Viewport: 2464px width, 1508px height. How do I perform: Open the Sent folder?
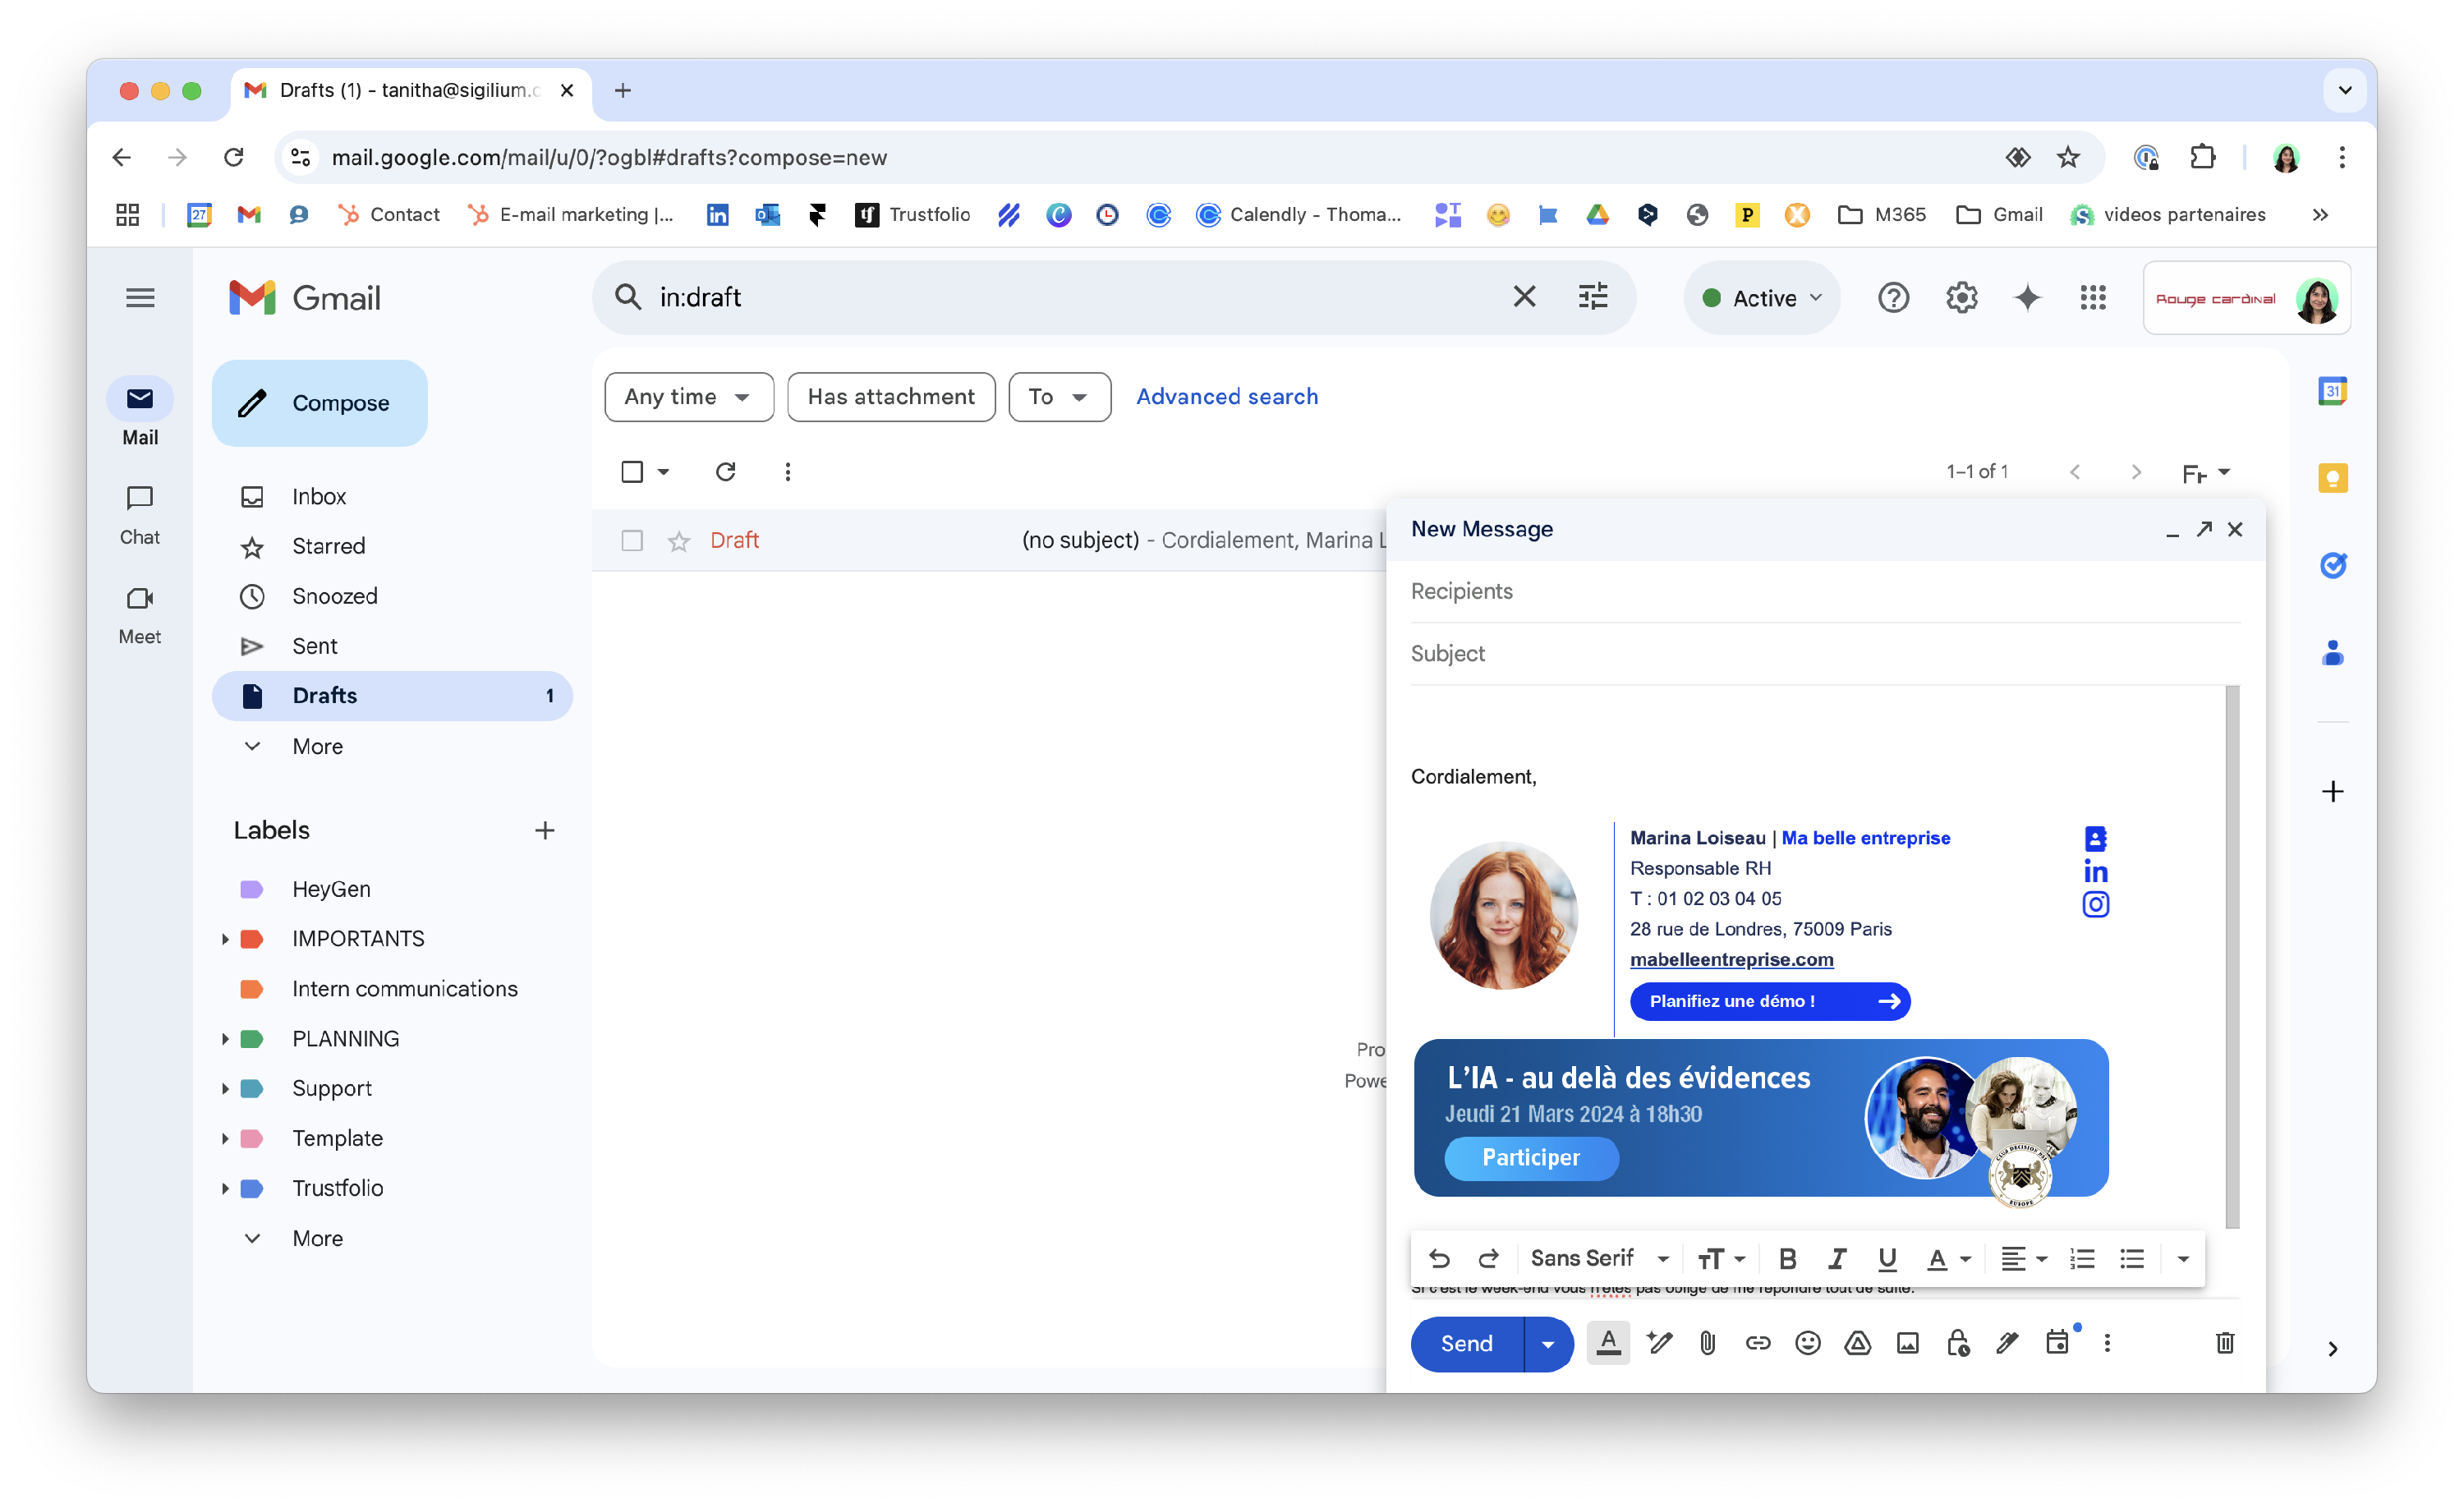click(x=314, y=646)
